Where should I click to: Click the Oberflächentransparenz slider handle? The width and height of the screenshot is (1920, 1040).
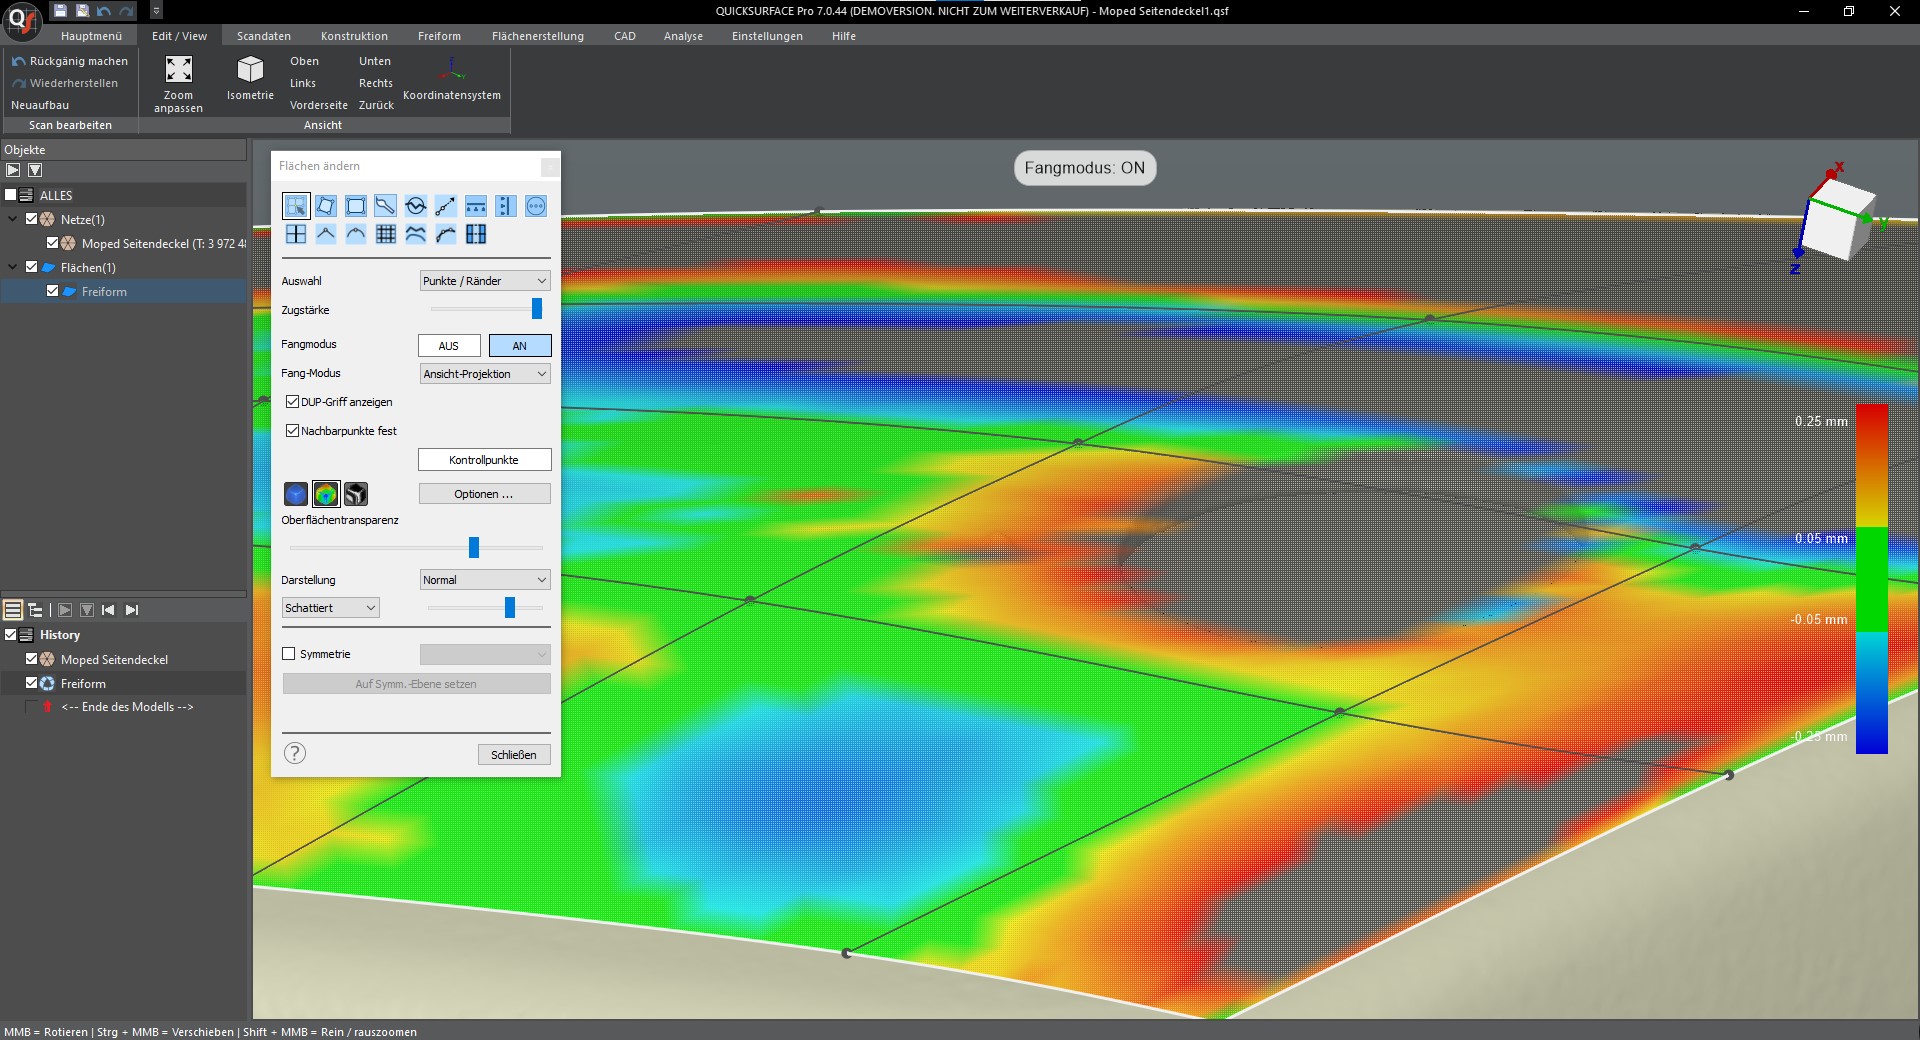(474, 547)
